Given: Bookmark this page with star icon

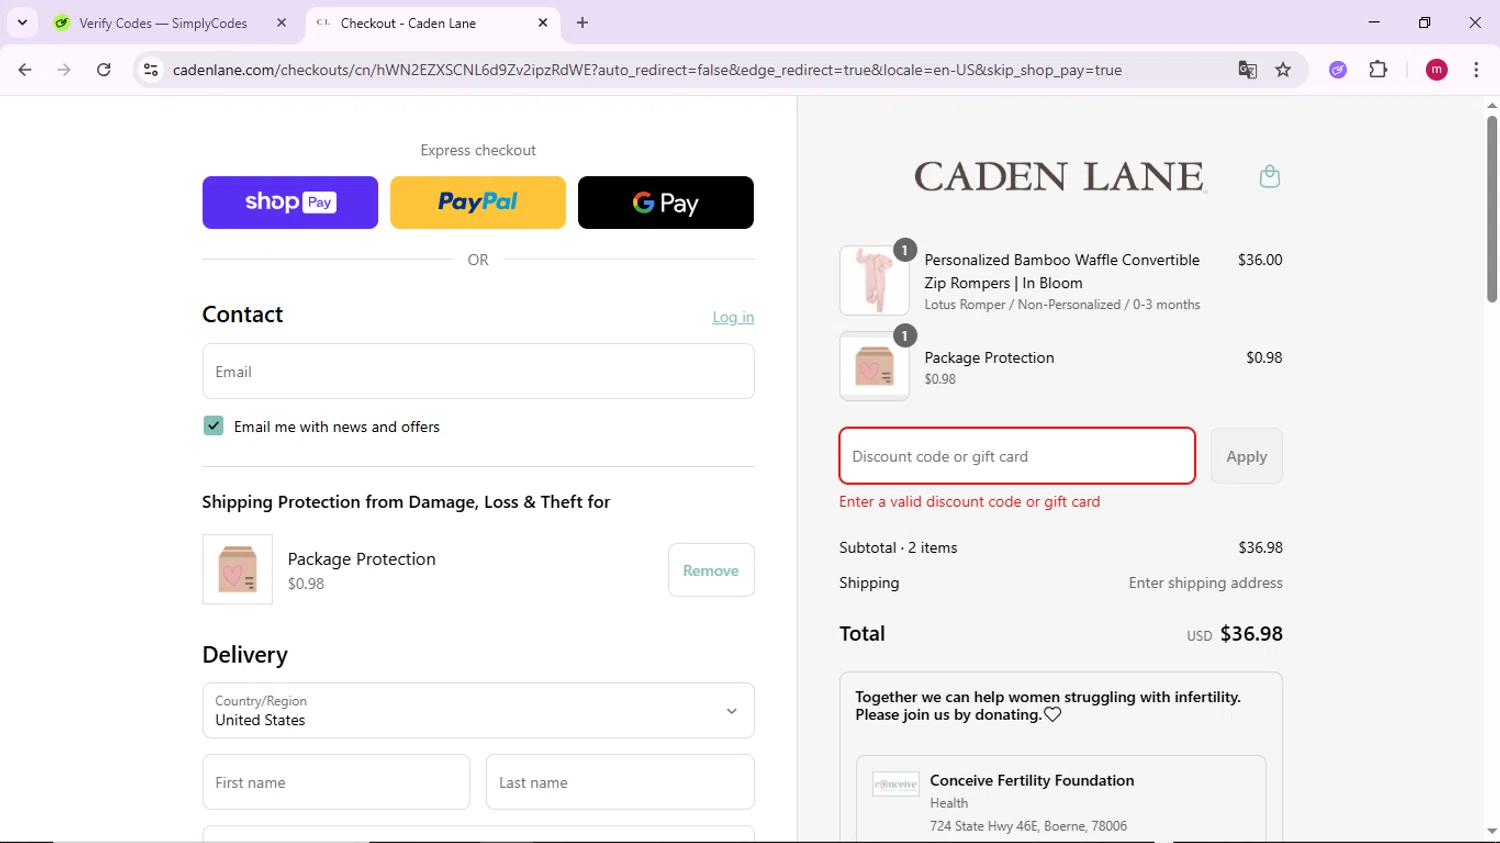Looking at the screenshot, I should pyautogui.click(x=1283, y=70).
